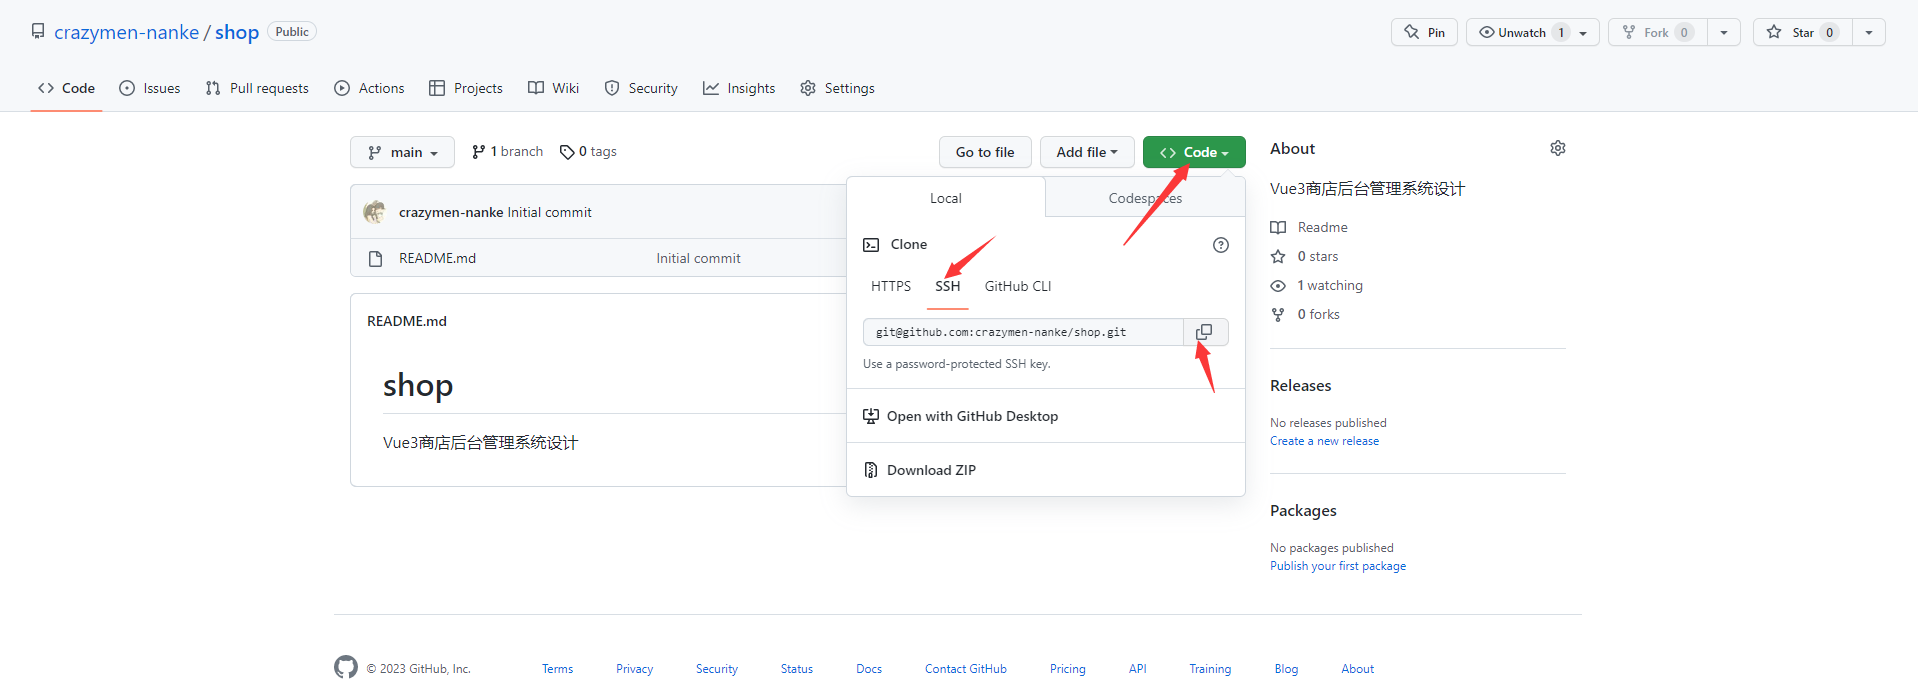The height and width of the screenshot is (687, 1918).
Task: Click the About section settings gear
Action: click(x=1558, y=148)
